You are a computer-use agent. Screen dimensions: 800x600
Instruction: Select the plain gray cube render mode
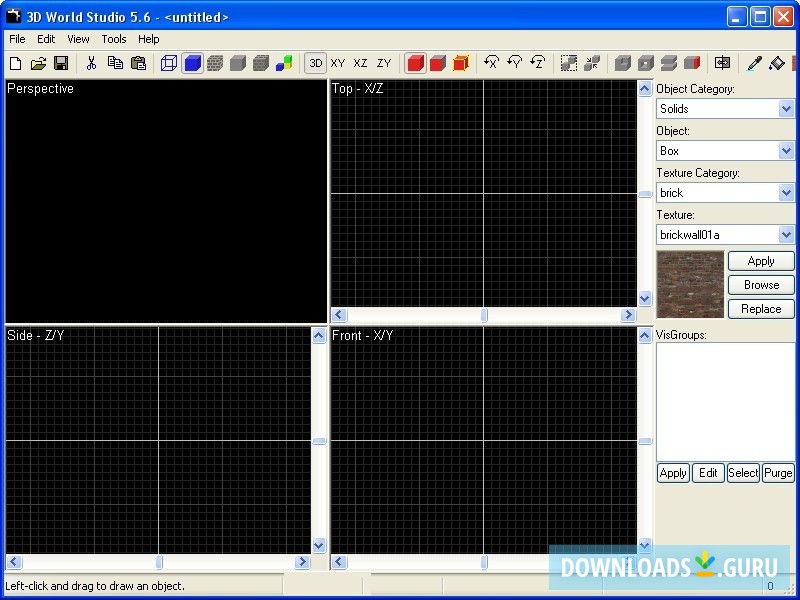pyautogui.click(x=238, y=63)
